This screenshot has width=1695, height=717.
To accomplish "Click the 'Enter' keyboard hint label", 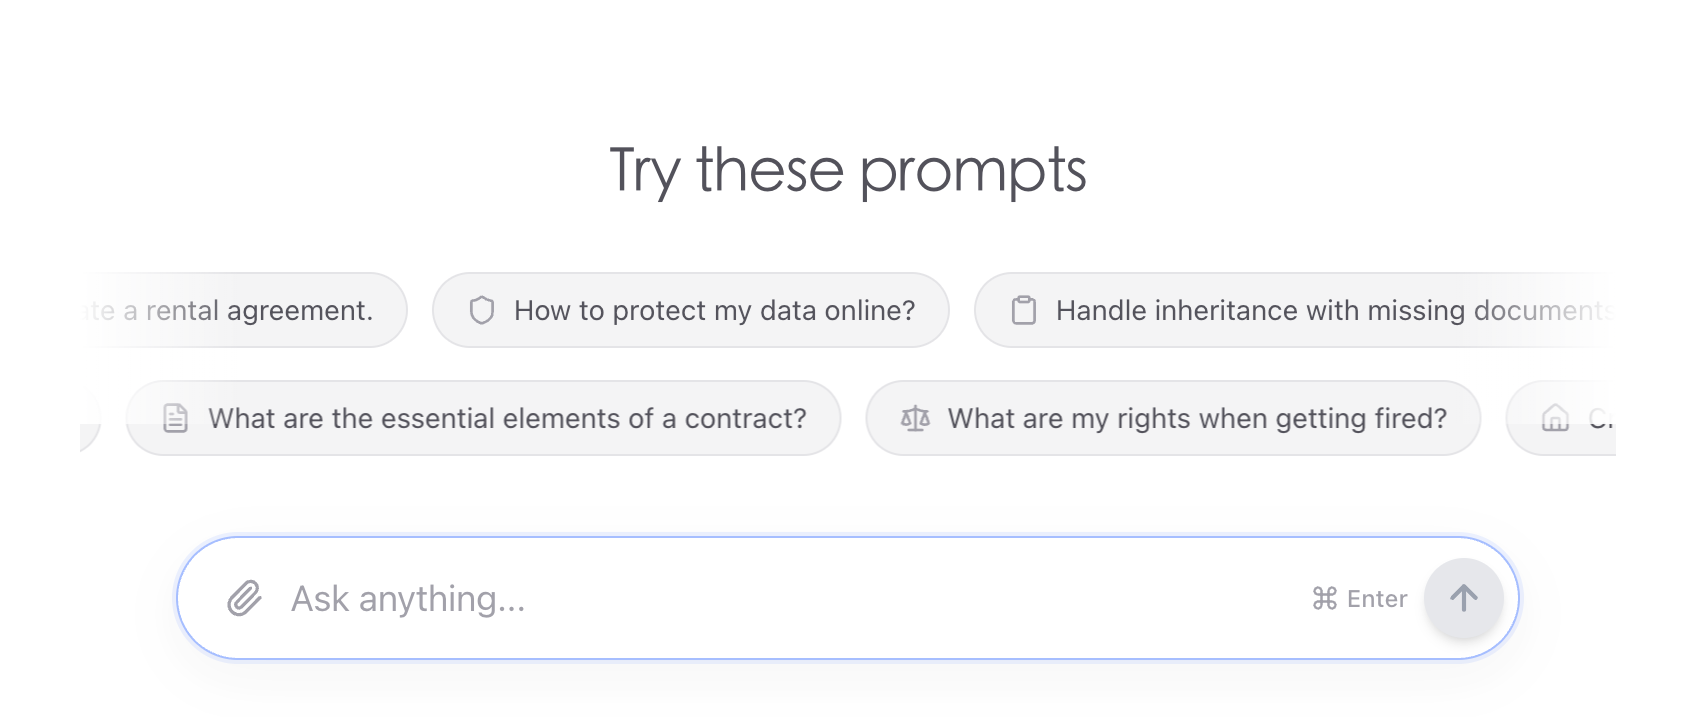I will pyautogui.click(x=1377, y=598).
